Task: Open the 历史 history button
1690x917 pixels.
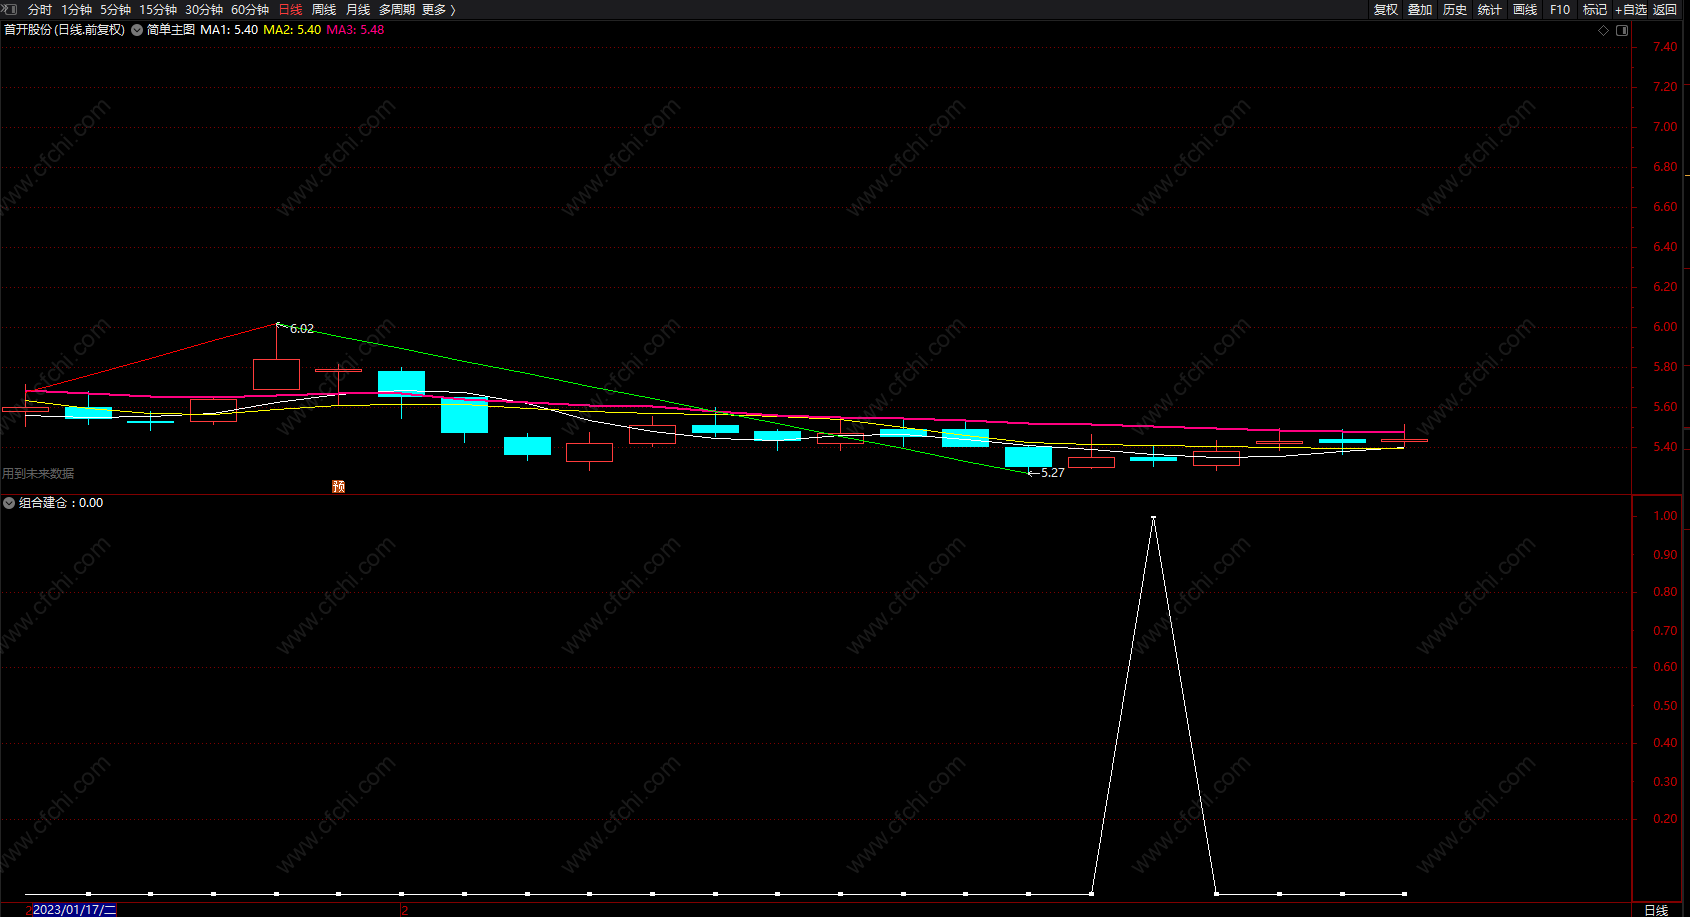Action: pos(1455,9)
